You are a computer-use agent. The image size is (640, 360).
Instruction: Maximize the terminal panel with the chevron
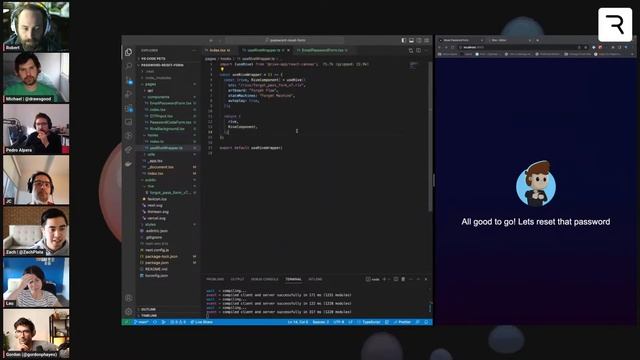pyautogui.click(x=418, y=279)
